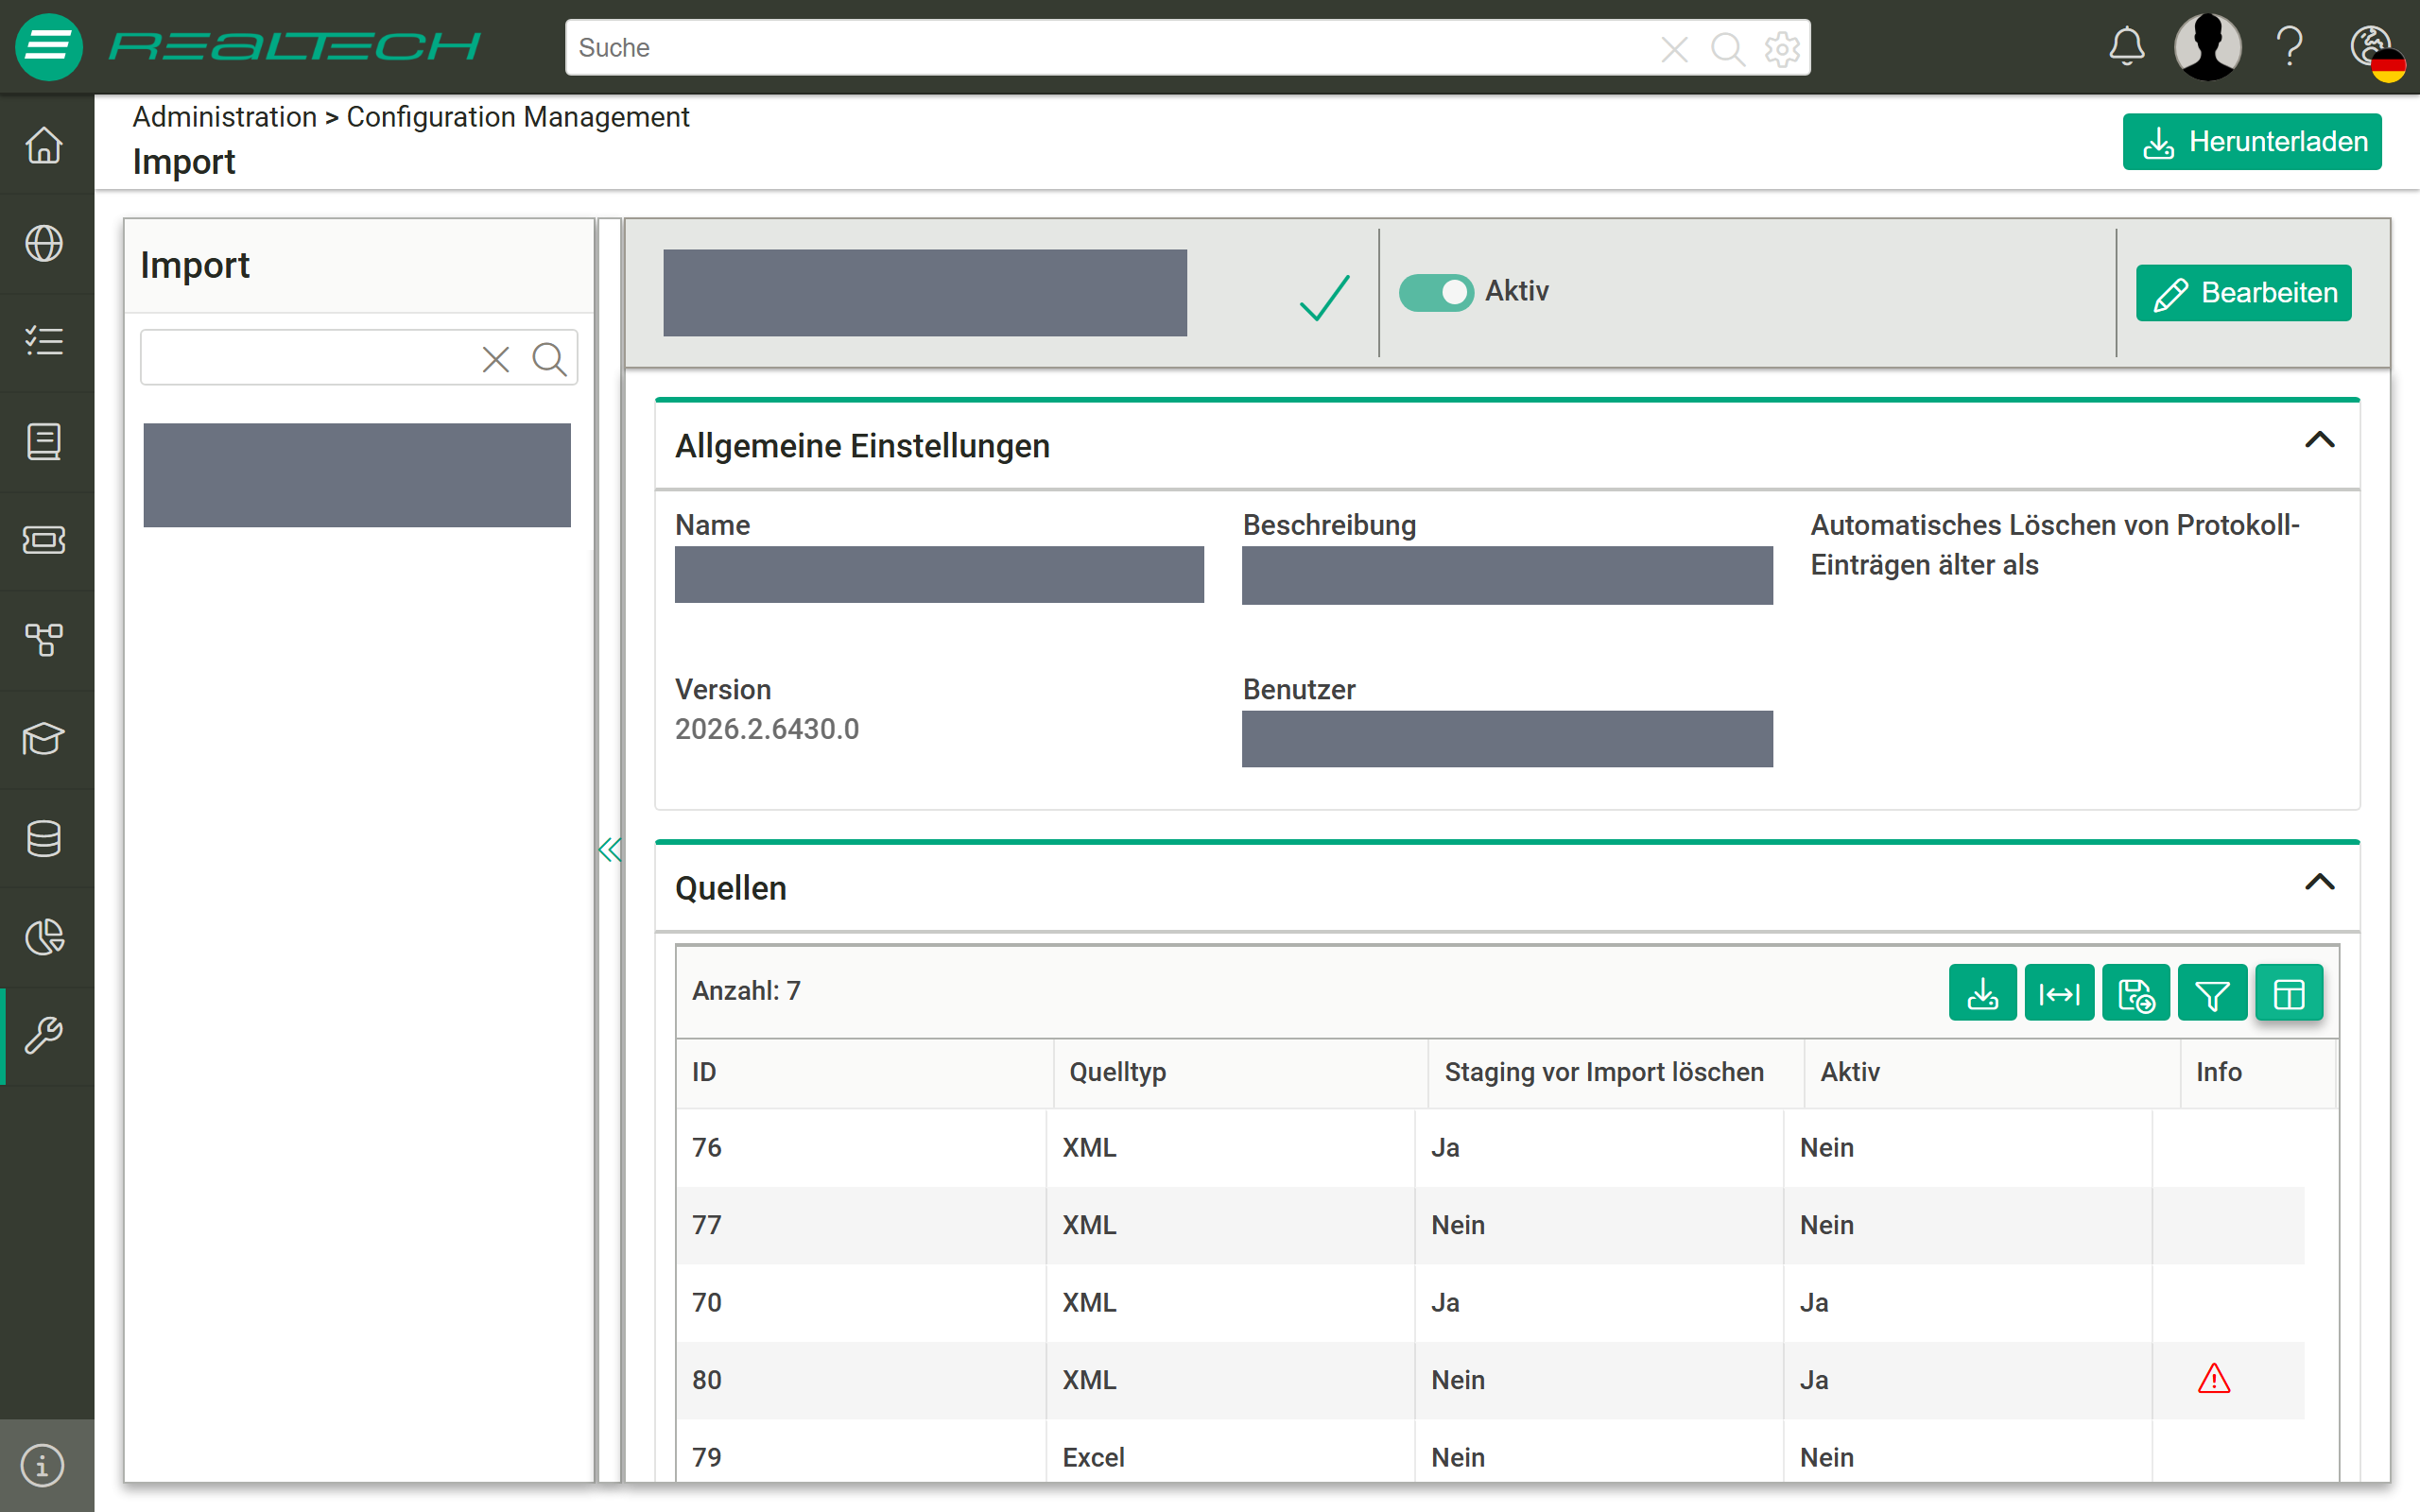Run the top search with magnifier icon
2420x1512 pixels.
pyautogui.click(x=1727, y=48)
